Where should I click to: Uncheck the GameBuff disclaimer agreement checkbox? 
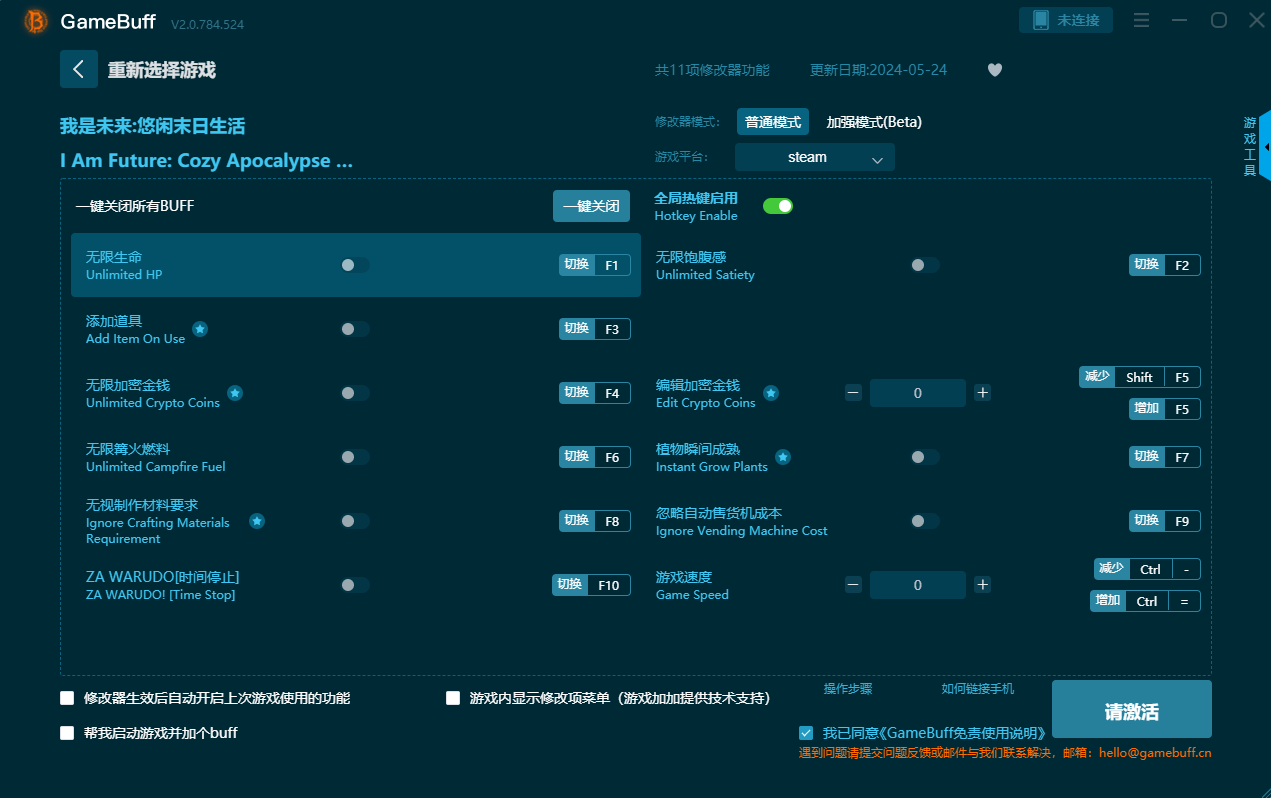click(806, 733)
